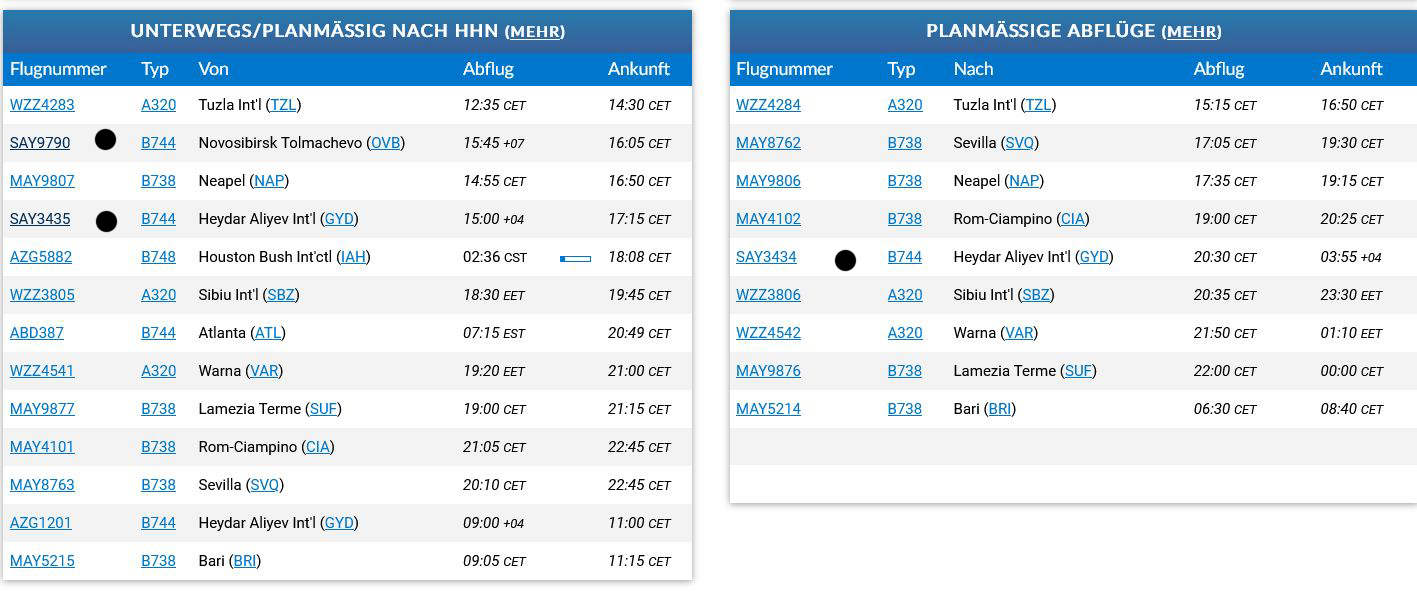Select flight ABD387 from Atlanta
The height and width of the screenshot is (594, 1417).
point(37,333)
